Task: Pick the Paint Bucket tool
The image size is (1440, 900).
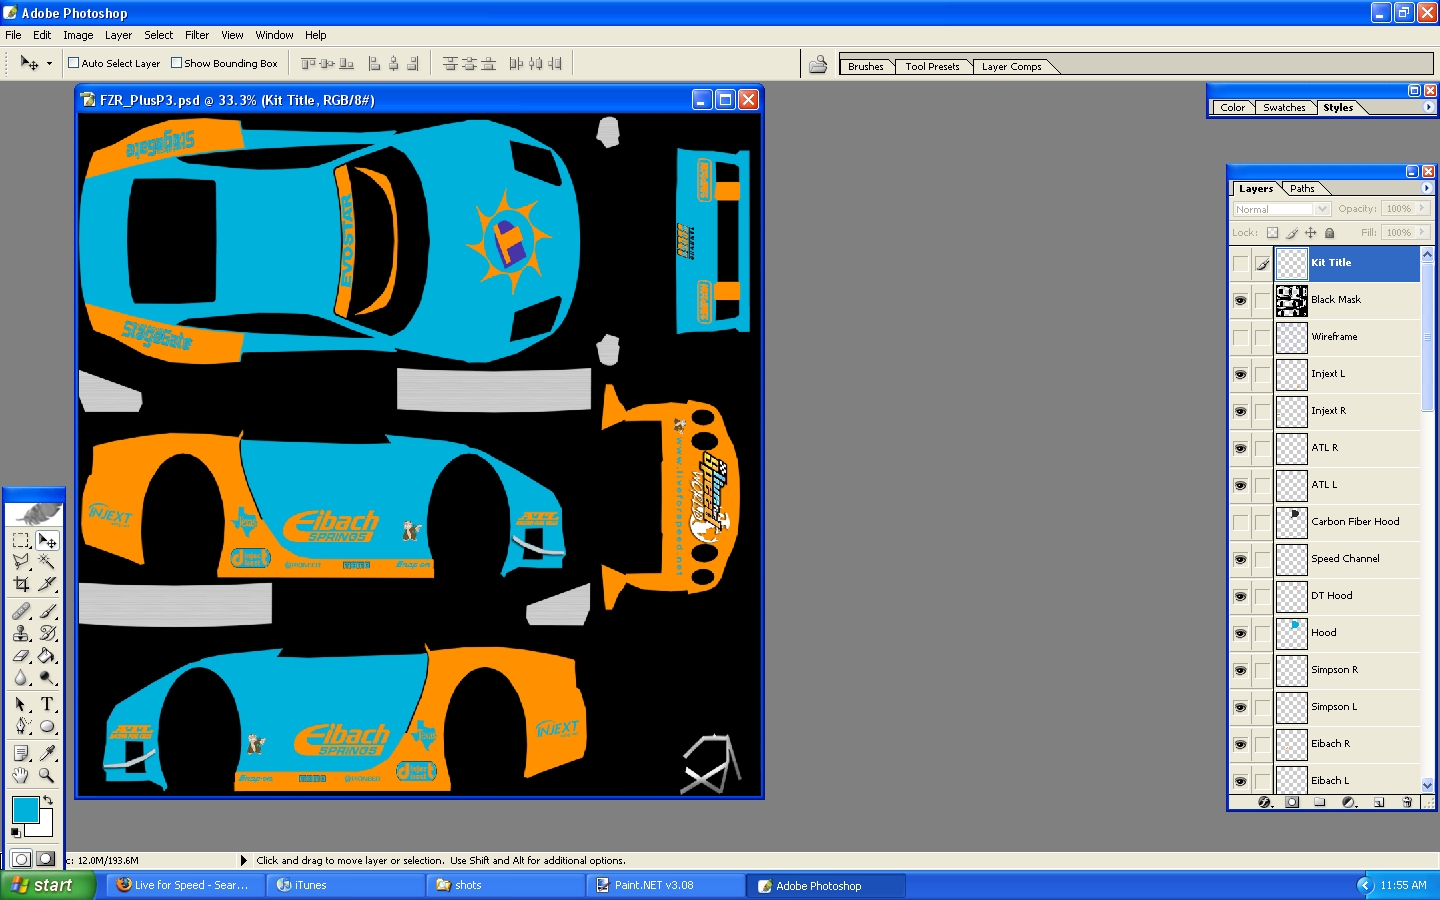Action: tap(47, 656)
